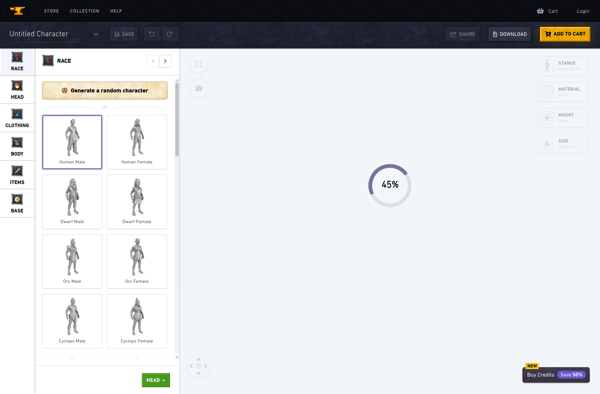Click the view rotation control pad
Viewport: 600px width, 394px height.
[198, 366]
